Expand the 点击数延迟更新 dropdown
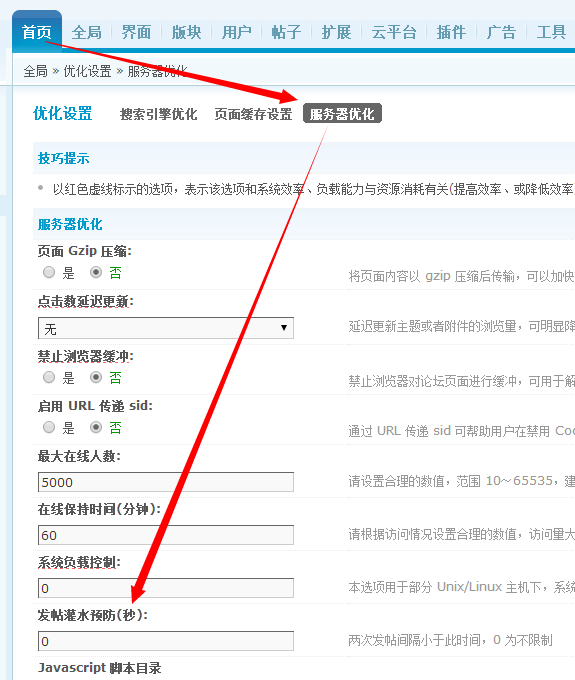Viewport: 575px width, 680px height. [166, 328]
